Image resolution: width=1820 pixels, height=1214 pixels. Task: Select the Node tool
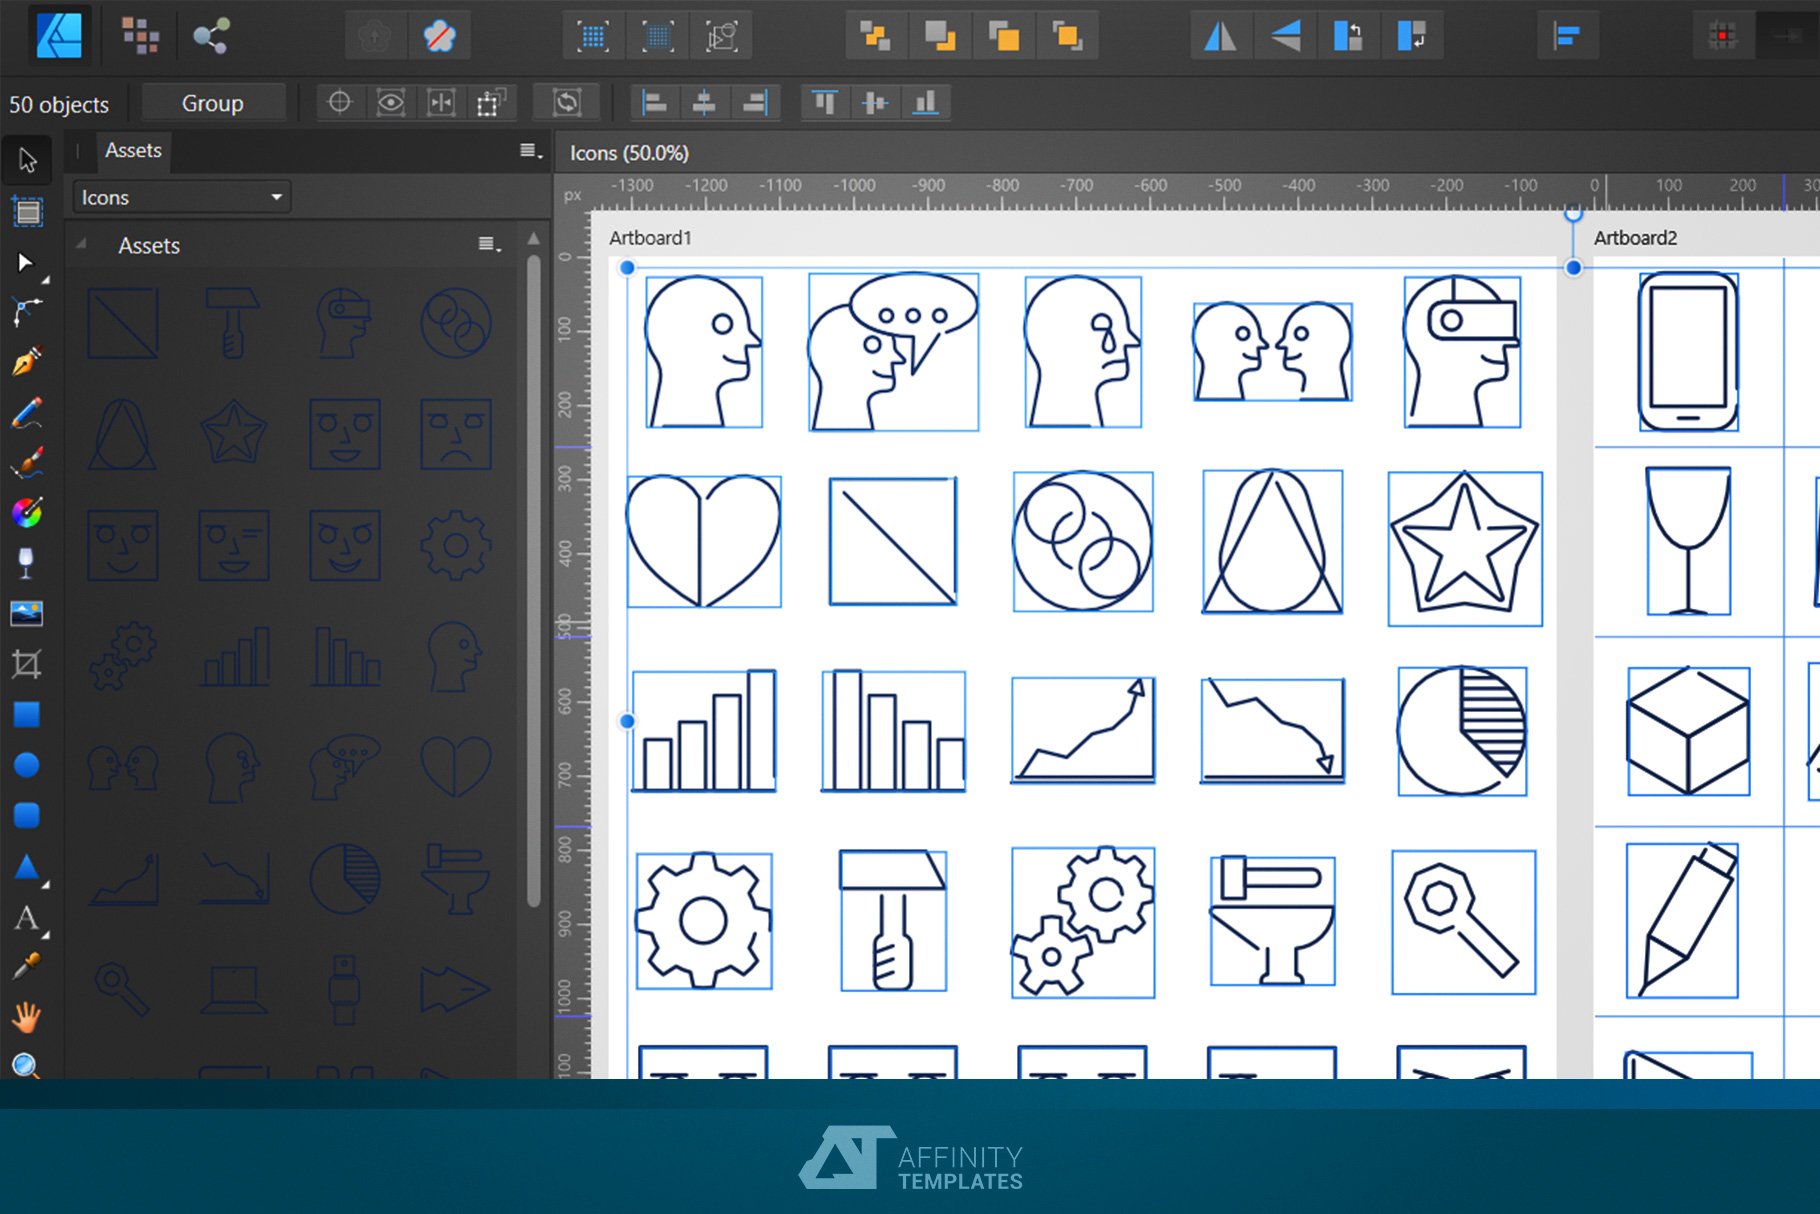(24, 263)
